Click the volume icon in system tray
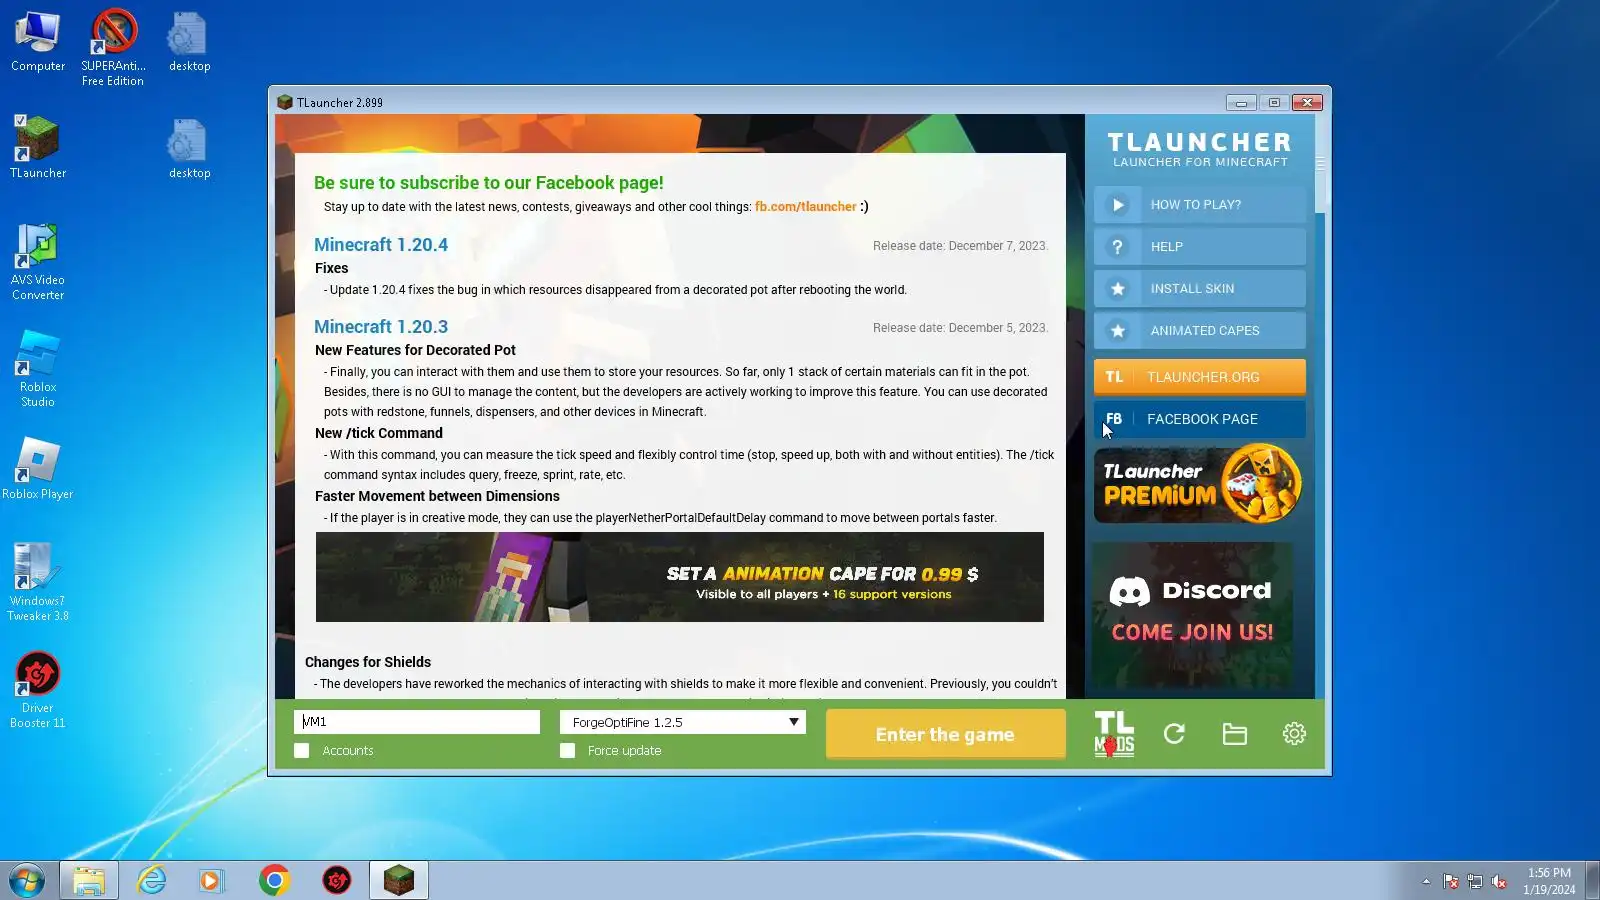The height and width of the screenshot is (900, 1600). coord(1499,881)
